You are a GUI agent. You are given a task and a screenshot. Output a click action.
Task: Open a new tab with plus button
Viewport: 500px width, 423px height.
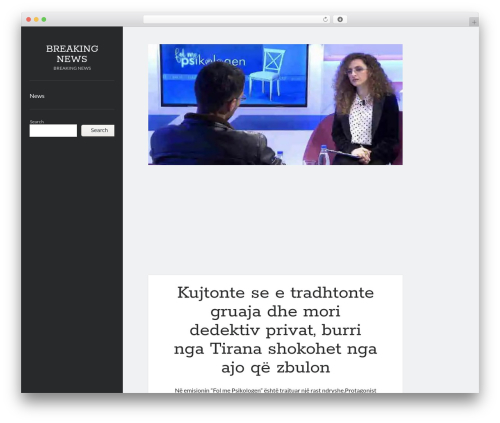(474, 22)
